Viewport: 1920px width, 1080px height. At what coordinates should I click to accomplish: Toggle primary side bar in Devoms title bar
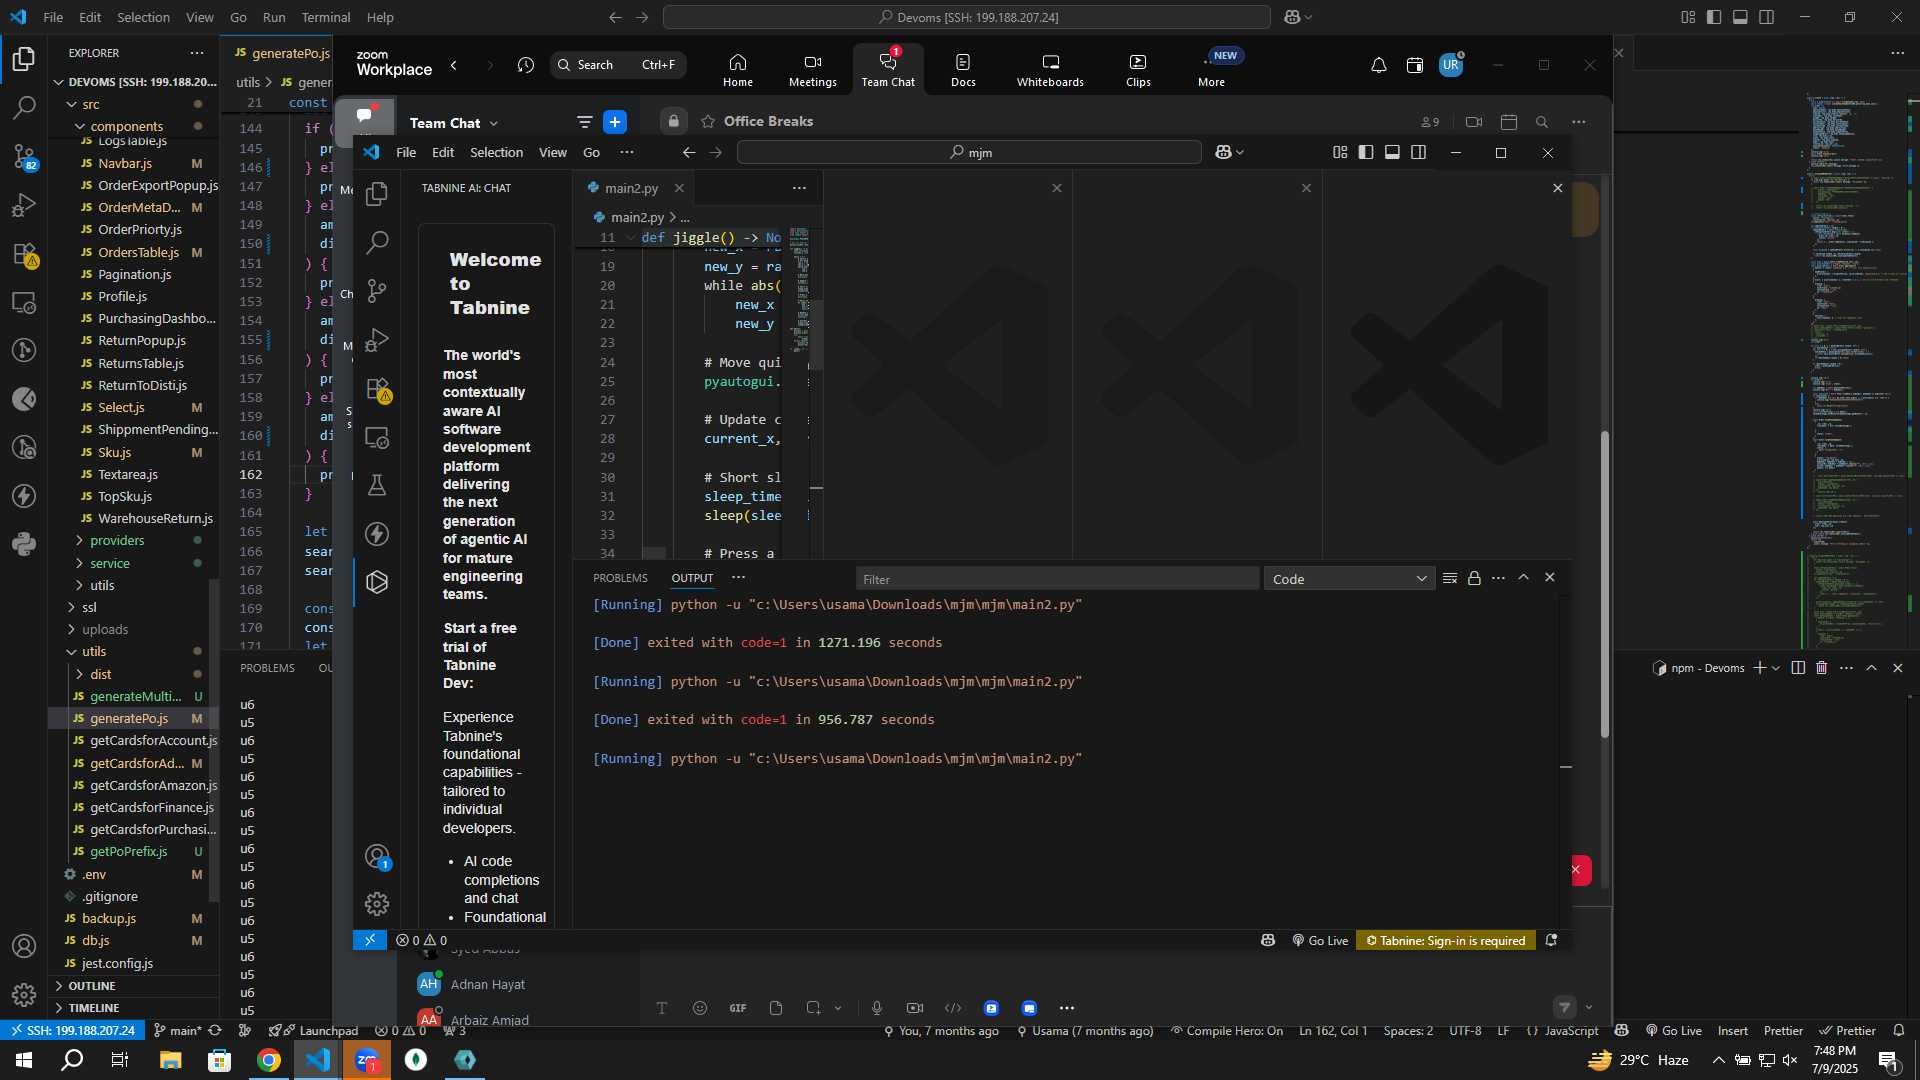1714,17
